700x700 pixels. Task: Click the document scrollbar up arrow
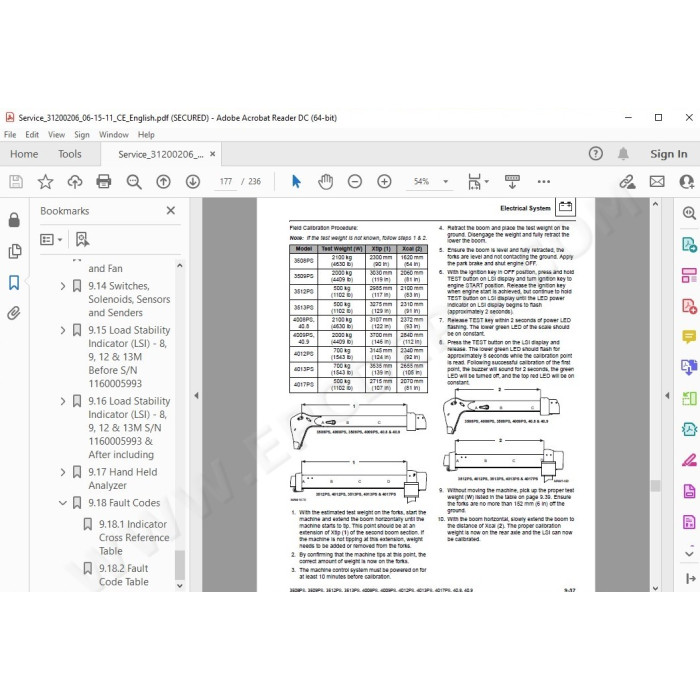(655, 204)
